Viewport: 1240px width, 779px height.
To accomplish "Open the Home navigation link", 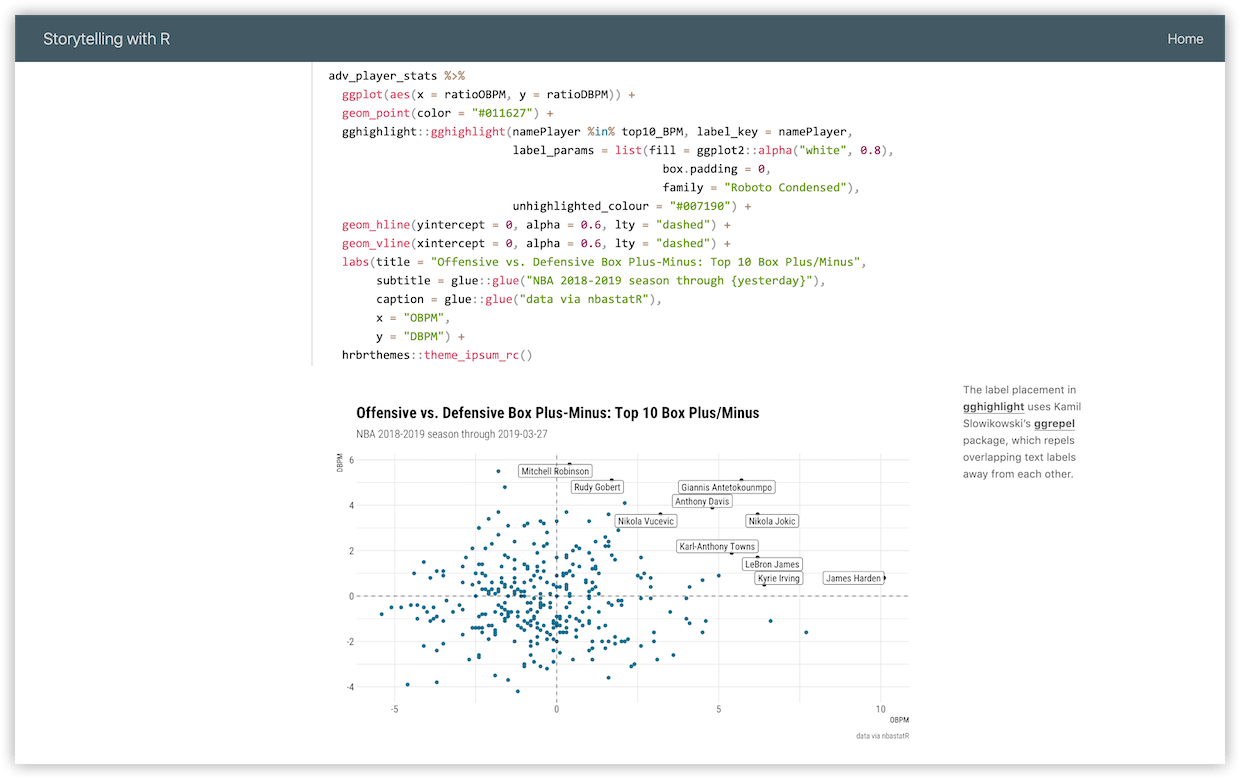I will tap(1185, 39).
